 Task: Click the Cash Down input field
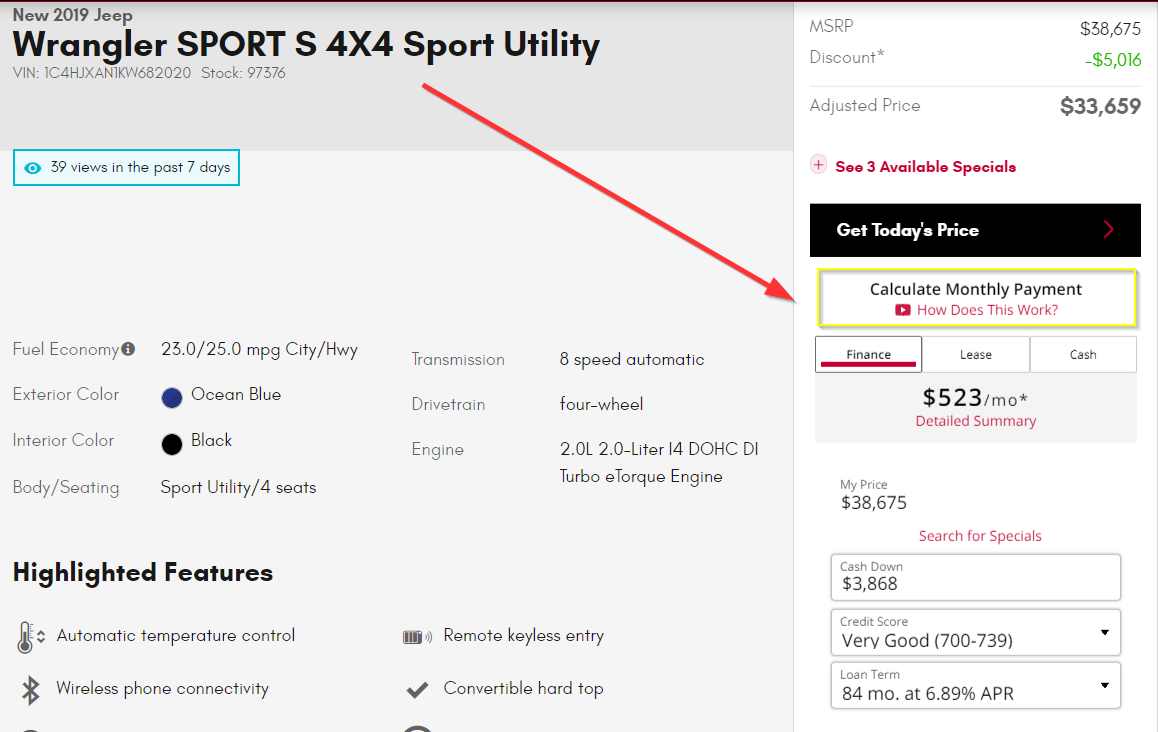coord(976,577)
